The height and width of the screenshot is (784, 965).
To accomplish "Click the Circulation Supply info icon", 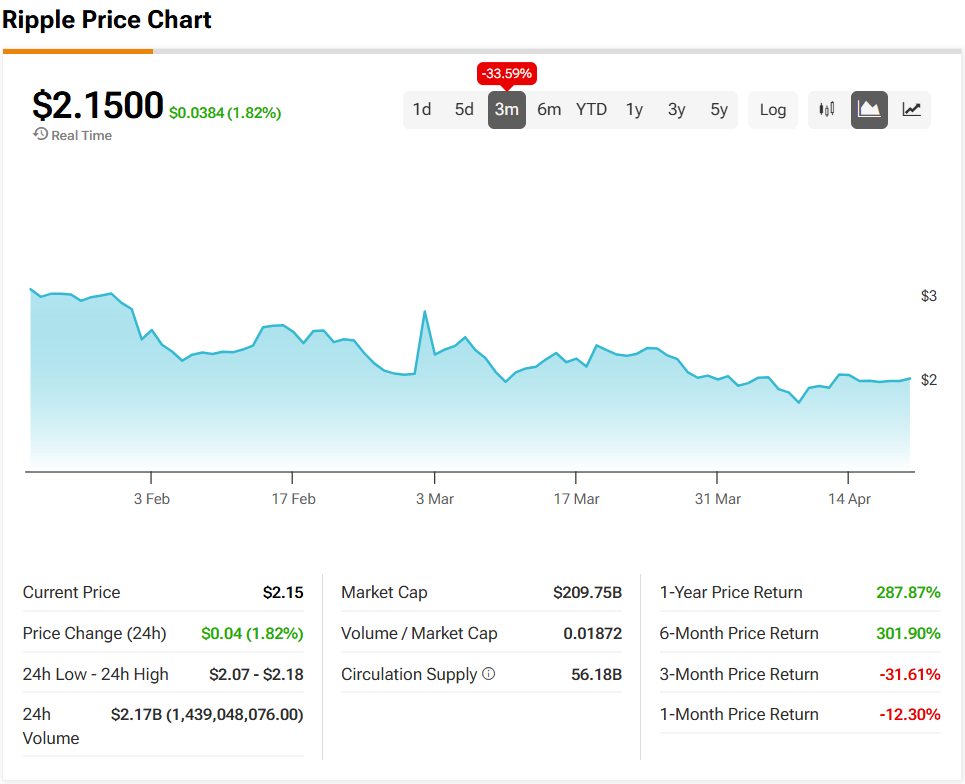I will pos(488,674).
